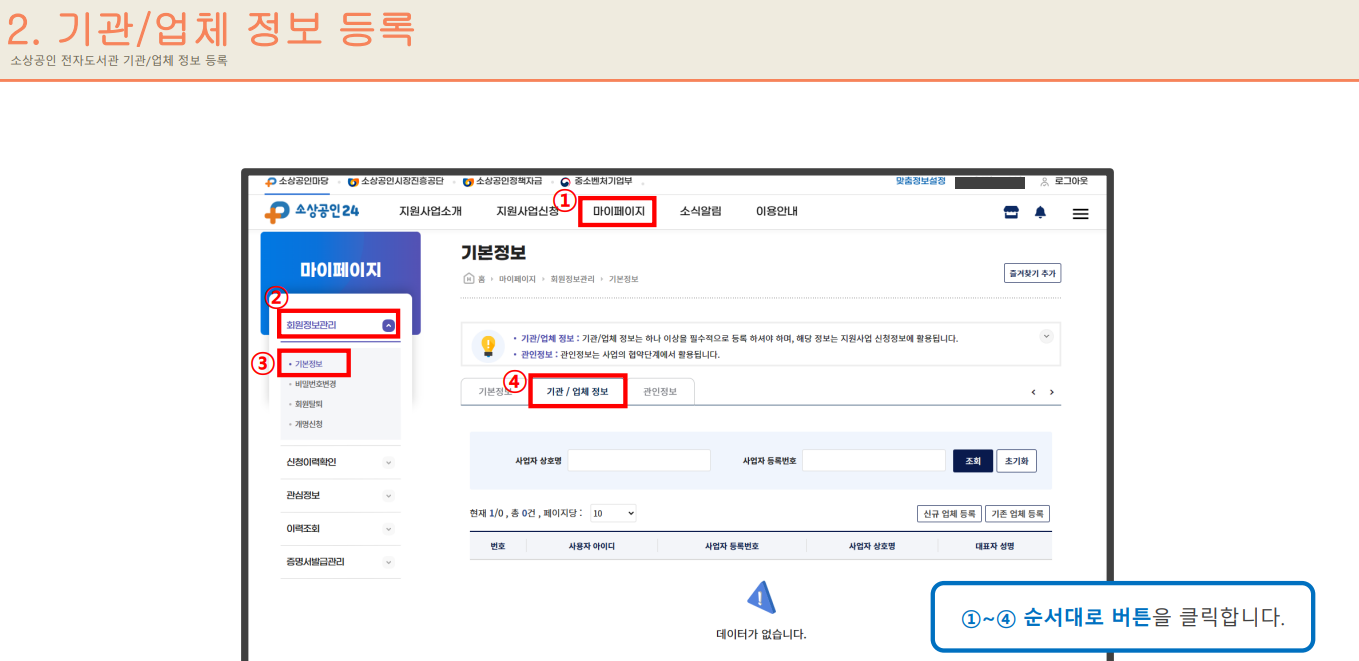Collapse the 회원정보관리 menu chevron
Image resolution: width=1359 pixels, height=661 pixels.
(388, 325)
